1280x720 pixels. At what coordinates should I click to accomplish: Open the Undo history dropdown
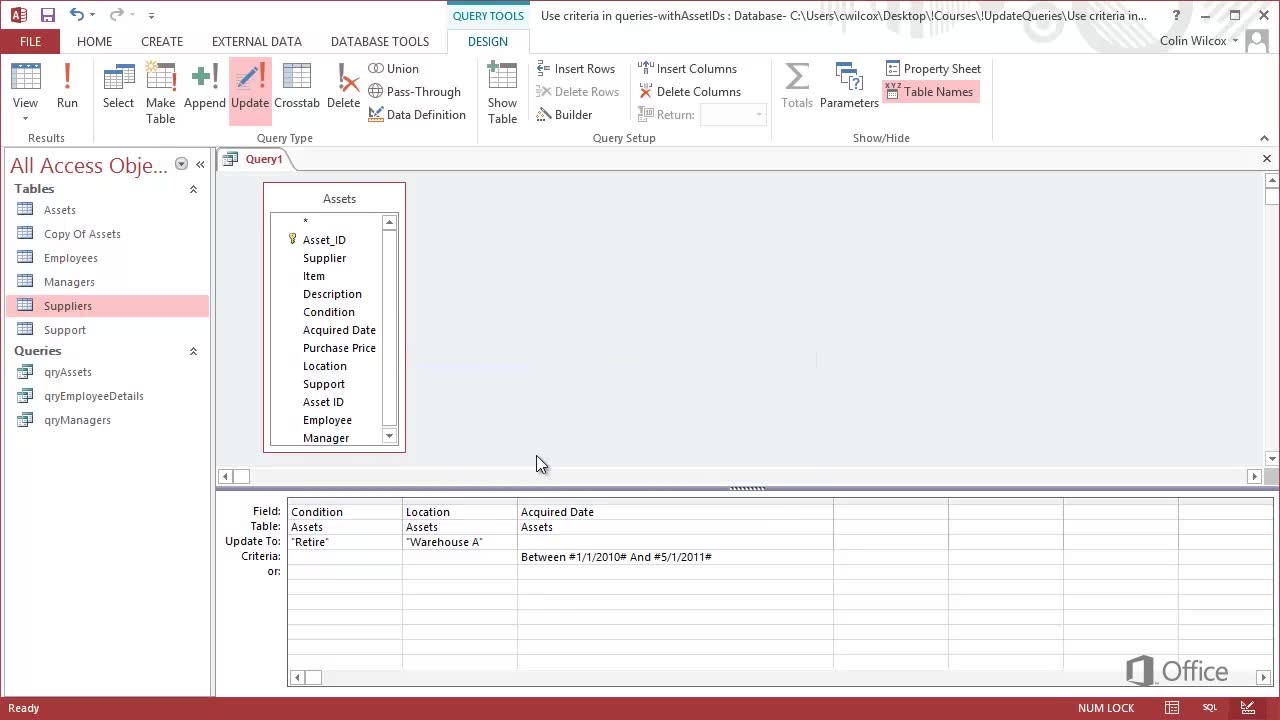click(x=92, y=15)
